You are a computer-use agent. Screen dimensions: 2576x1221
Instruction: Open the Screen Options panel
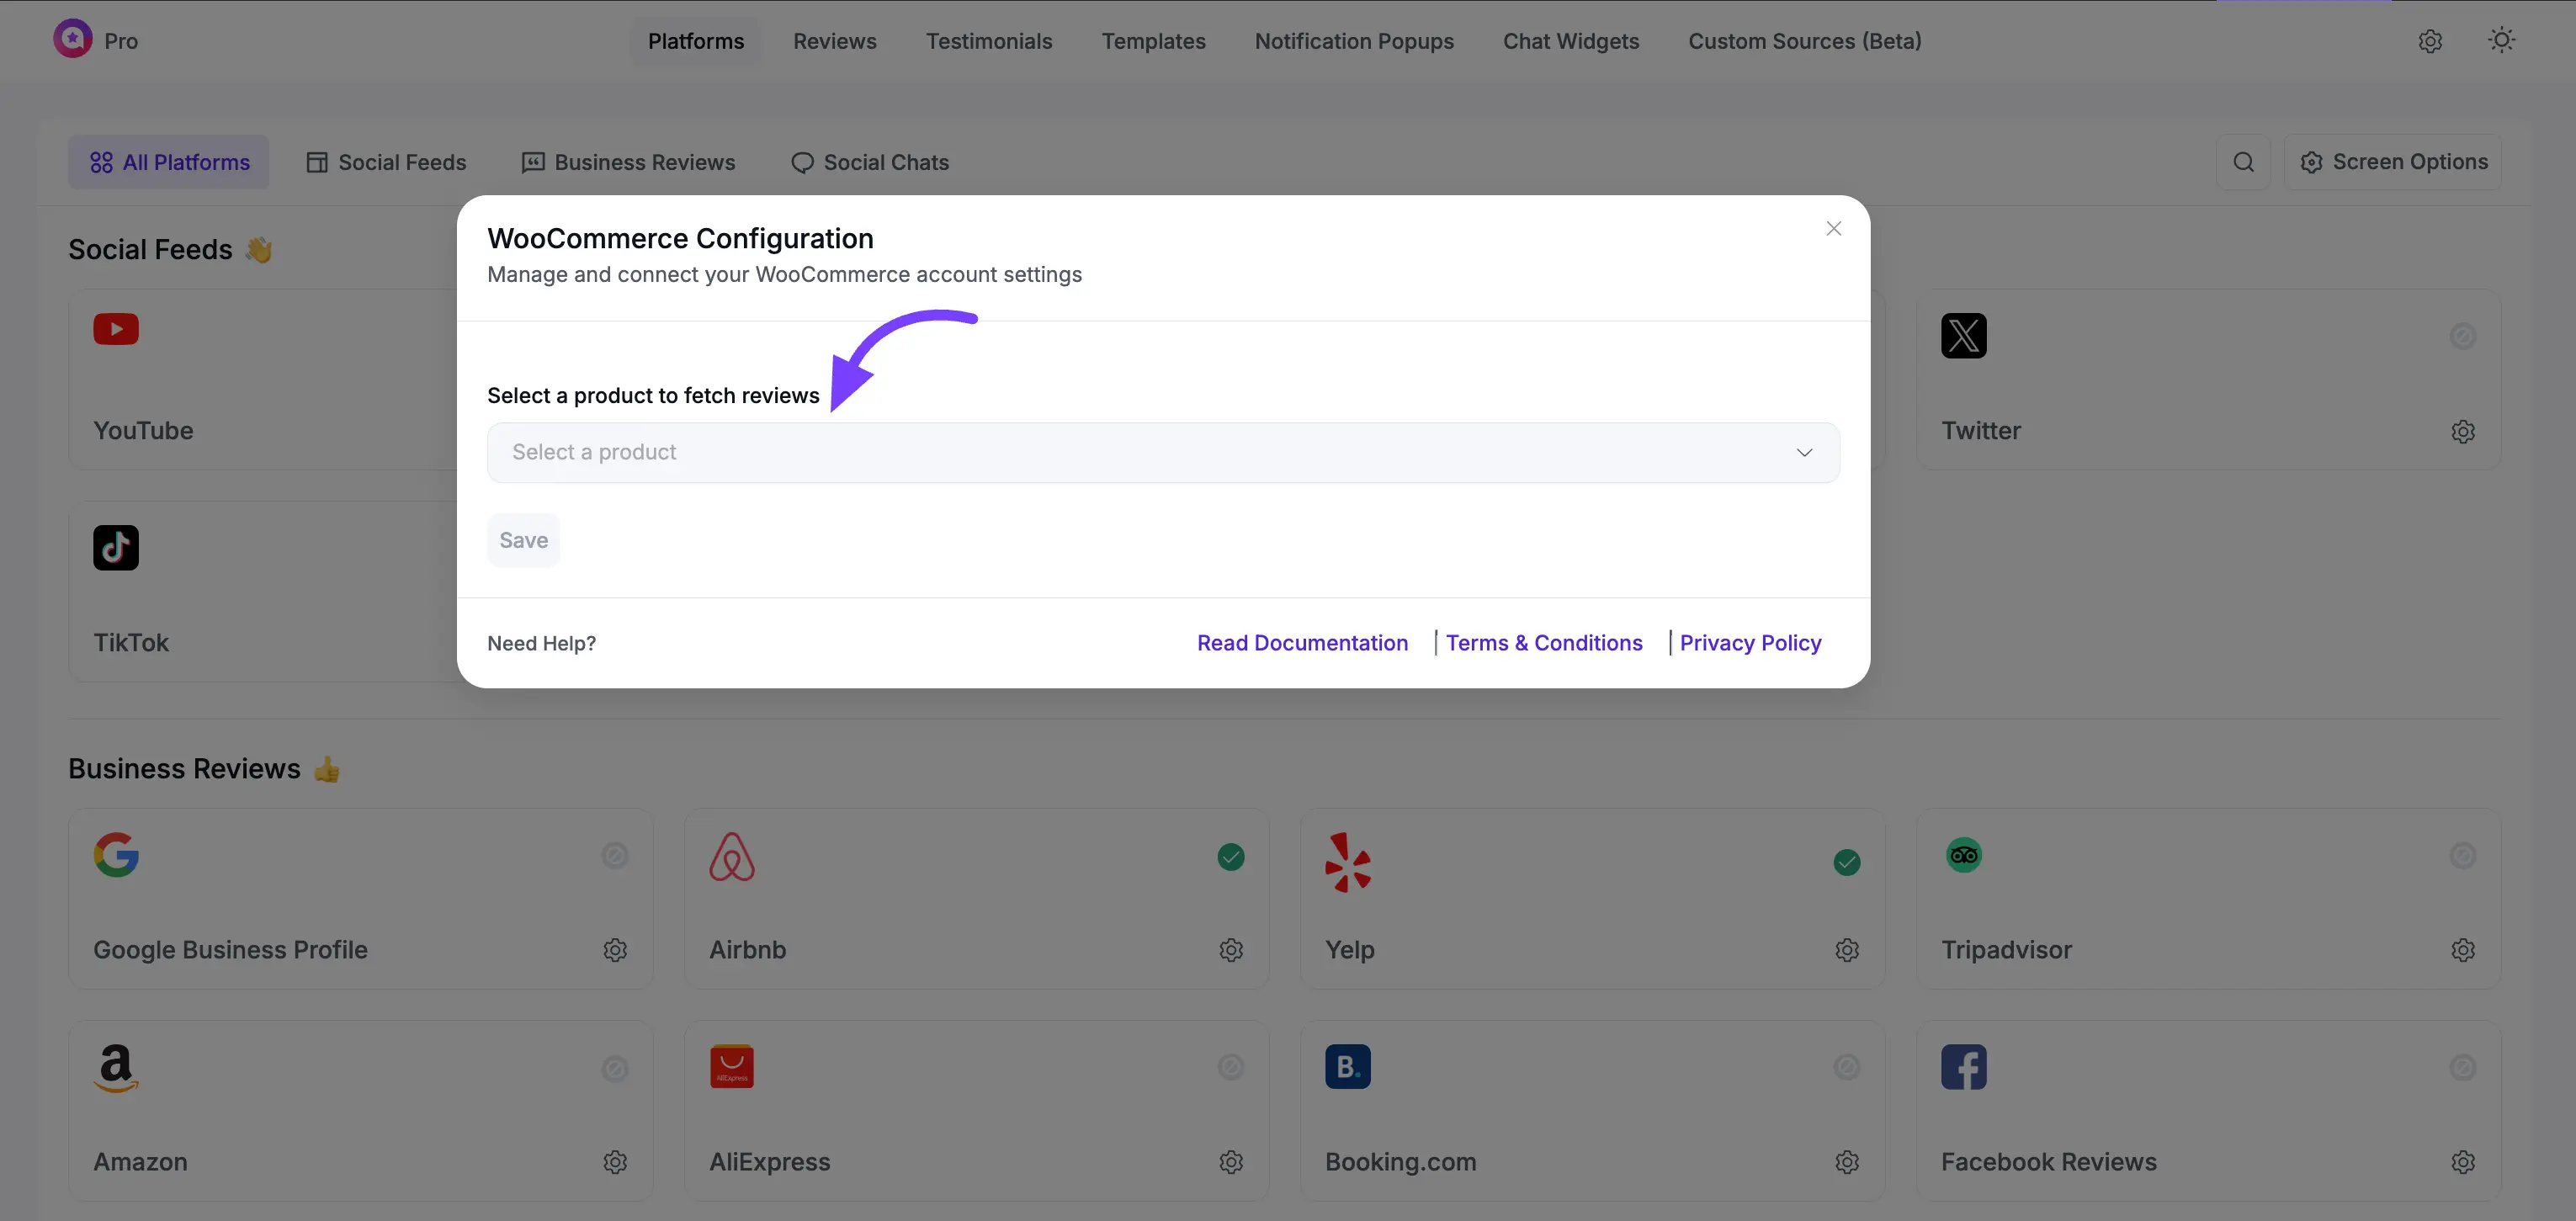click(2395, 161)
